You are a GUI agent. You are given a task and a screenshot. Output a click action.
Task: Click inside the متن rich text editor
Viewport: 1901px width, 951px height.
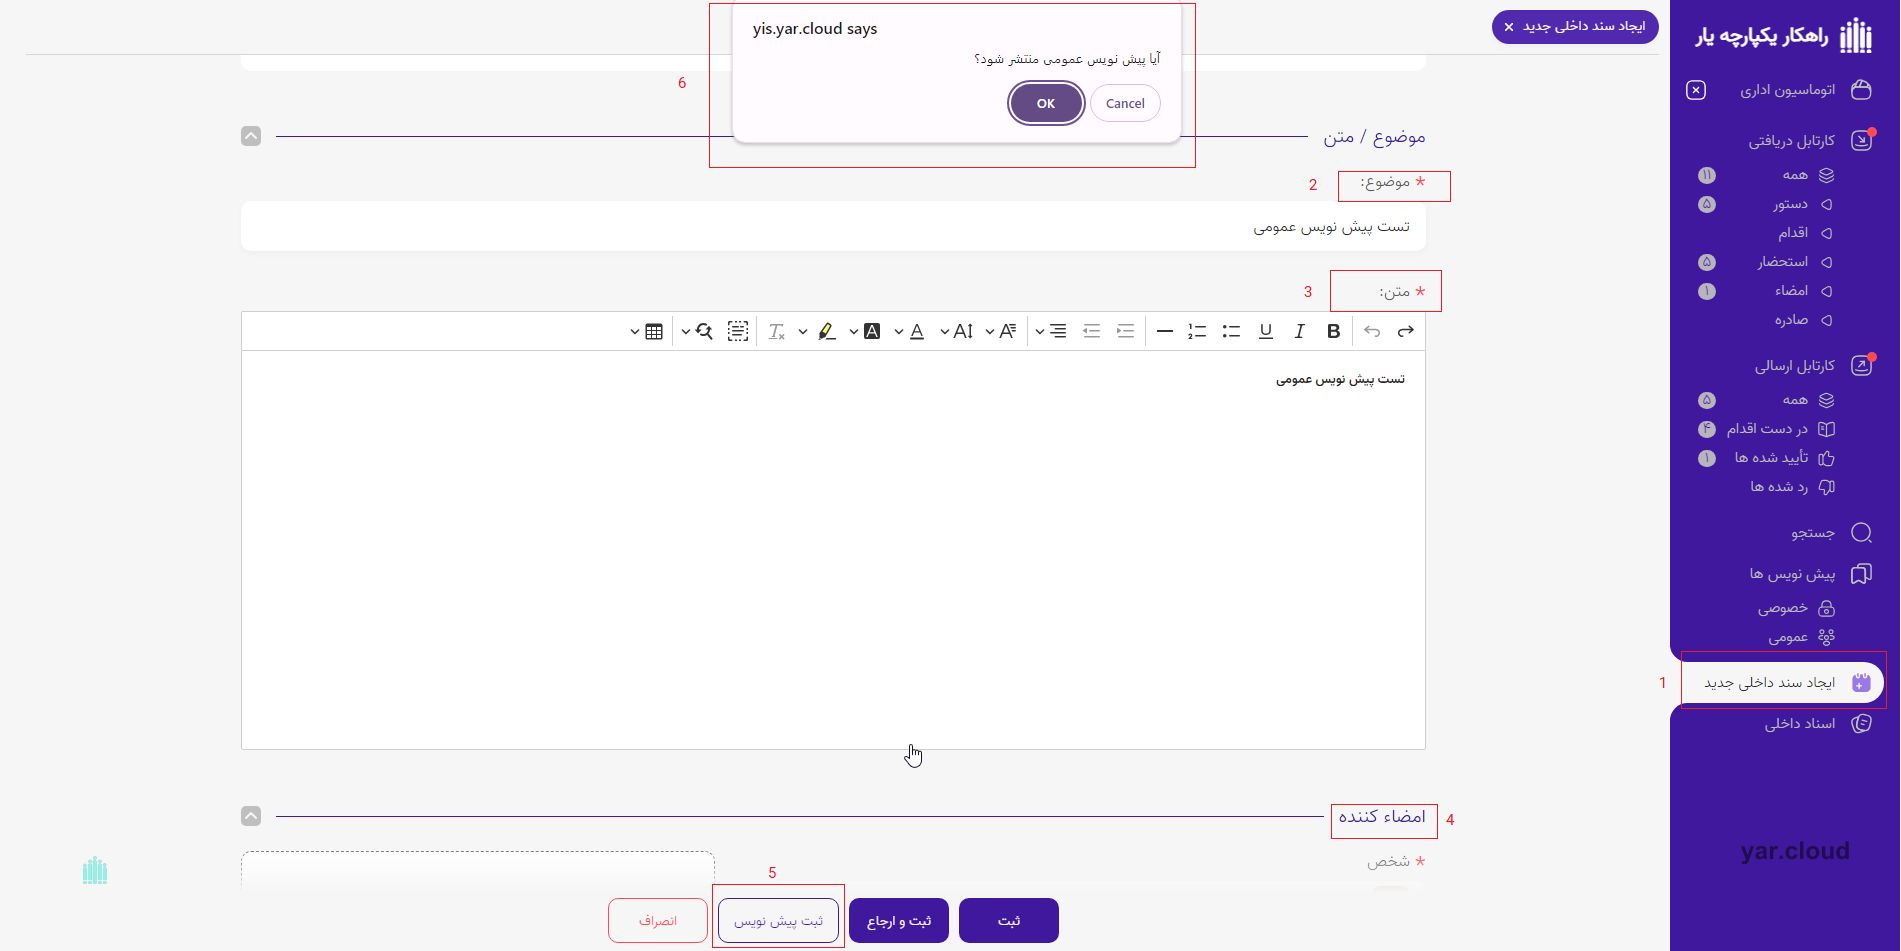[833, 549]
